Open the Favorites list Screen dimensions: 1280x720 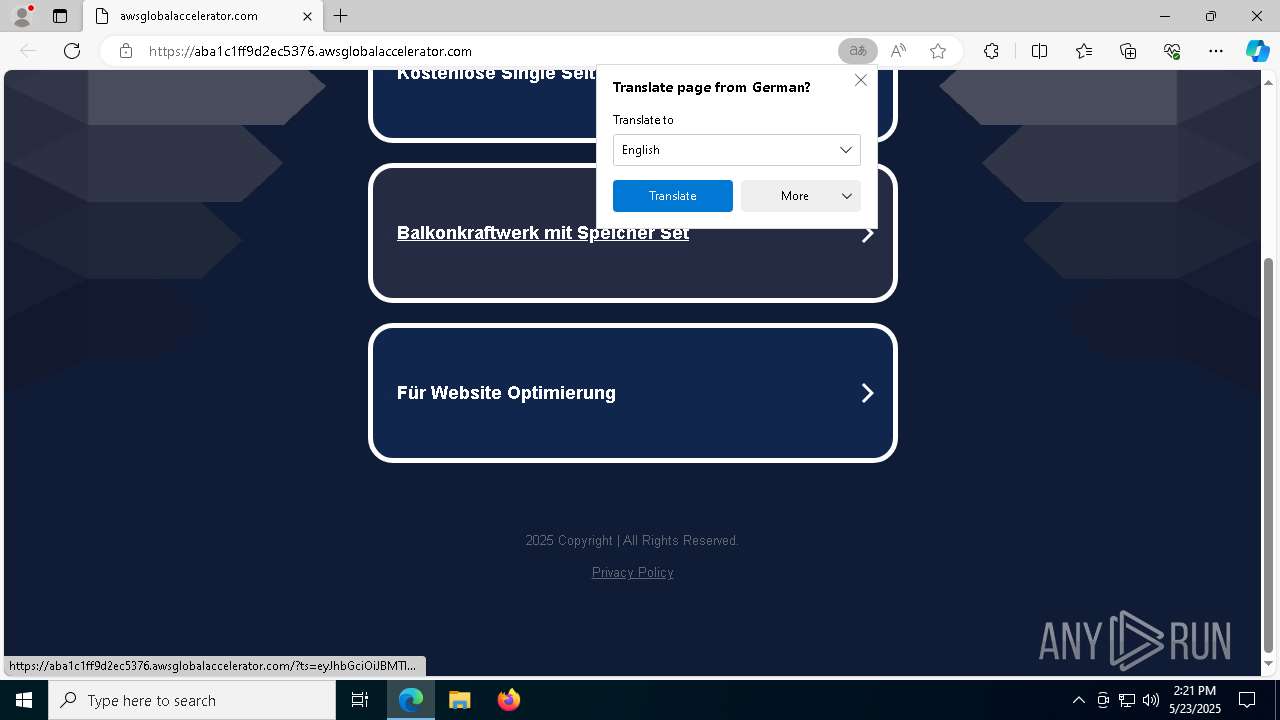[x=1084, y=51]
